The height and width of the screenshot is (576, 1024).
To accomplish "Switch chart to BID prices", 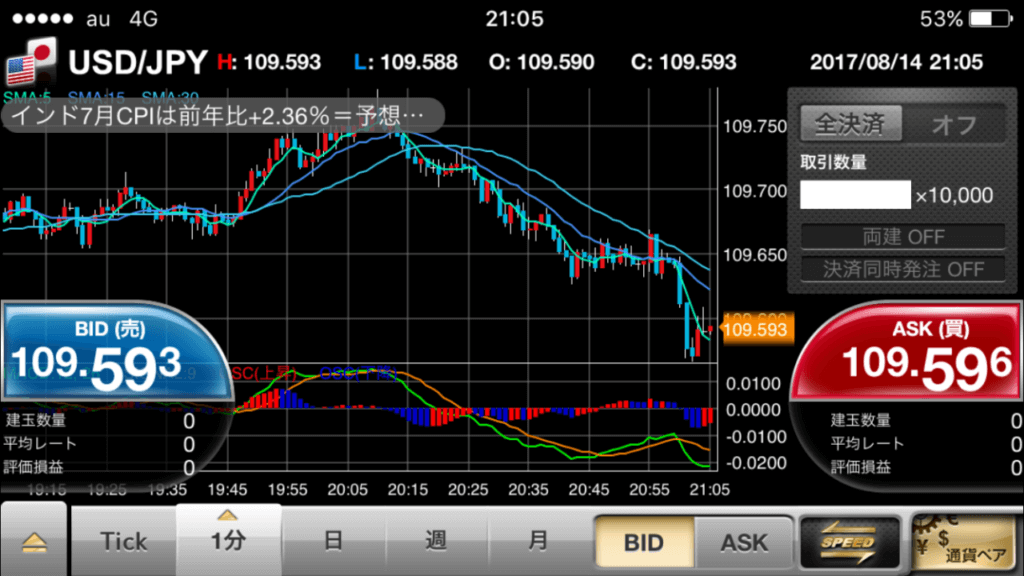I will [644, 542].
